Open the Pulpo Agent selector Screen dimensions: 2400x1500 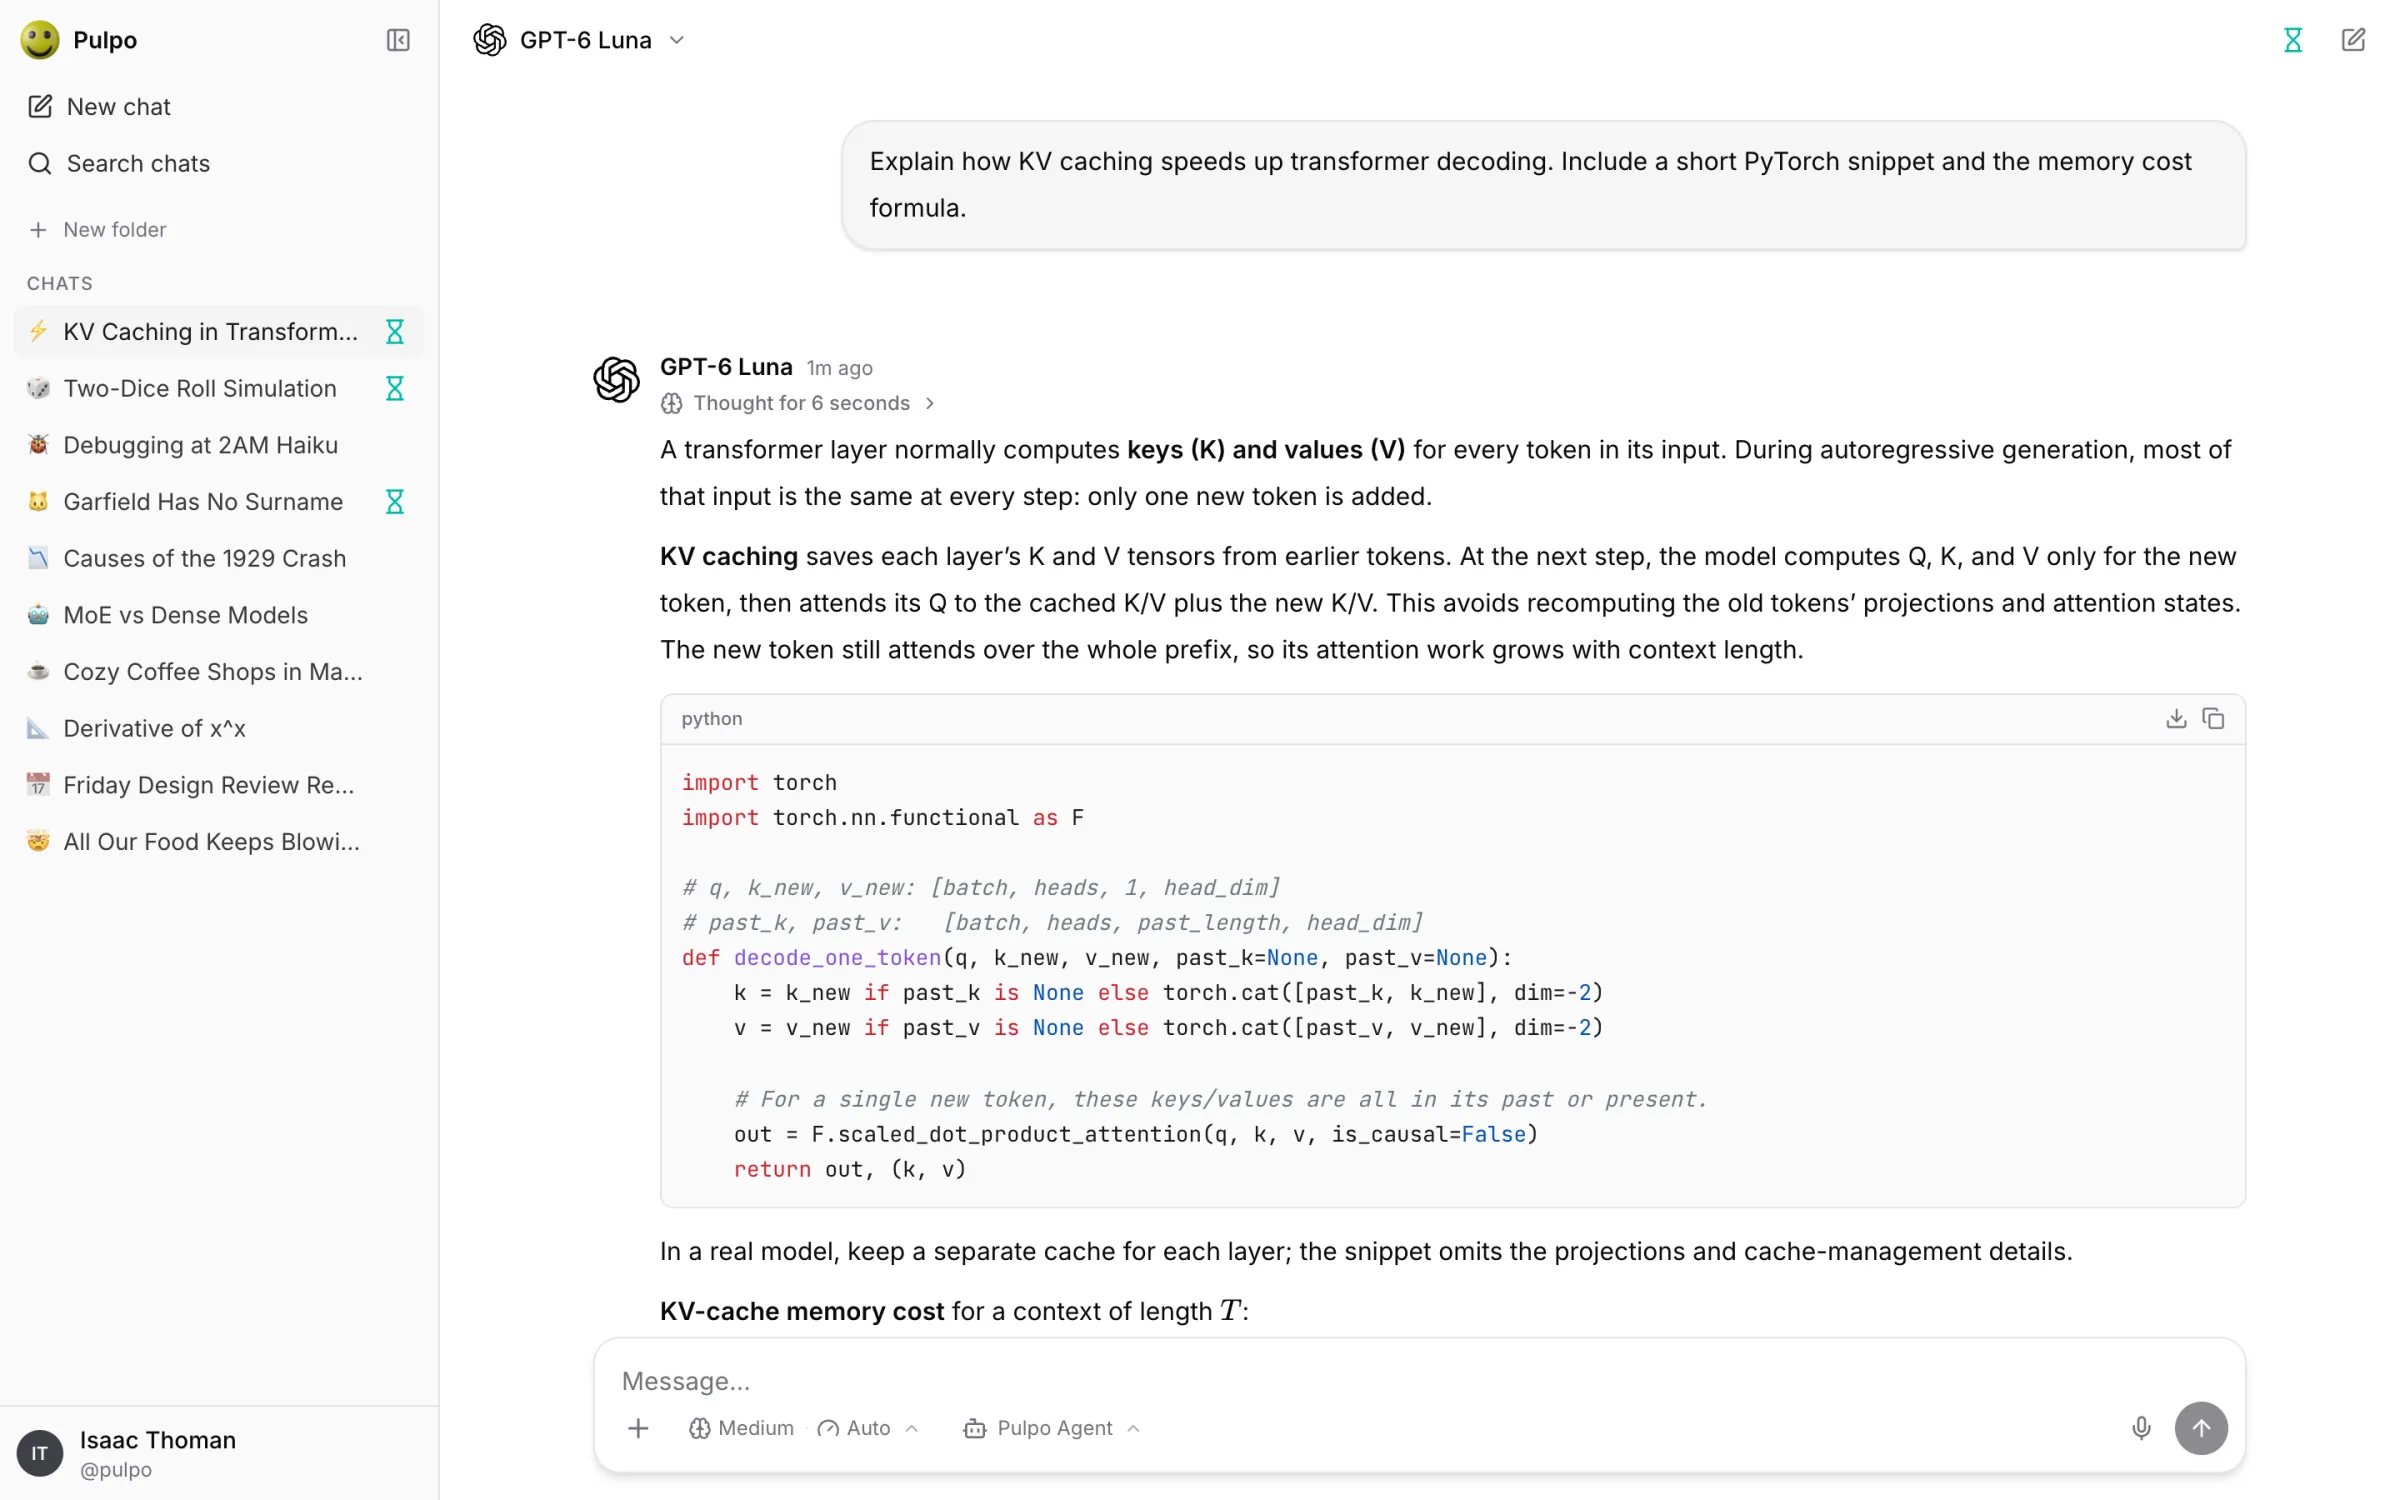click(1052, 1428)
